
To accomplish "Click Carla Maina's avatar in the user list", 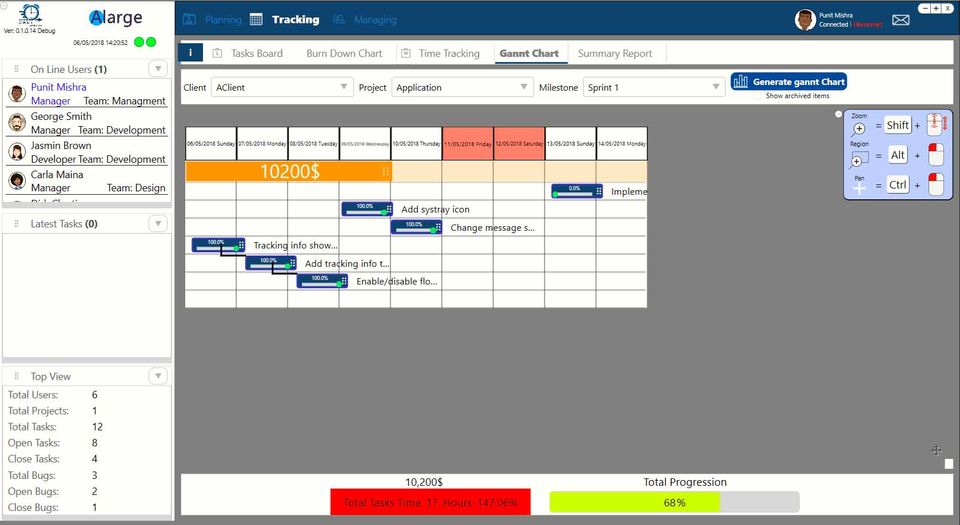I will pyautogui.click(x=17, y=181).
